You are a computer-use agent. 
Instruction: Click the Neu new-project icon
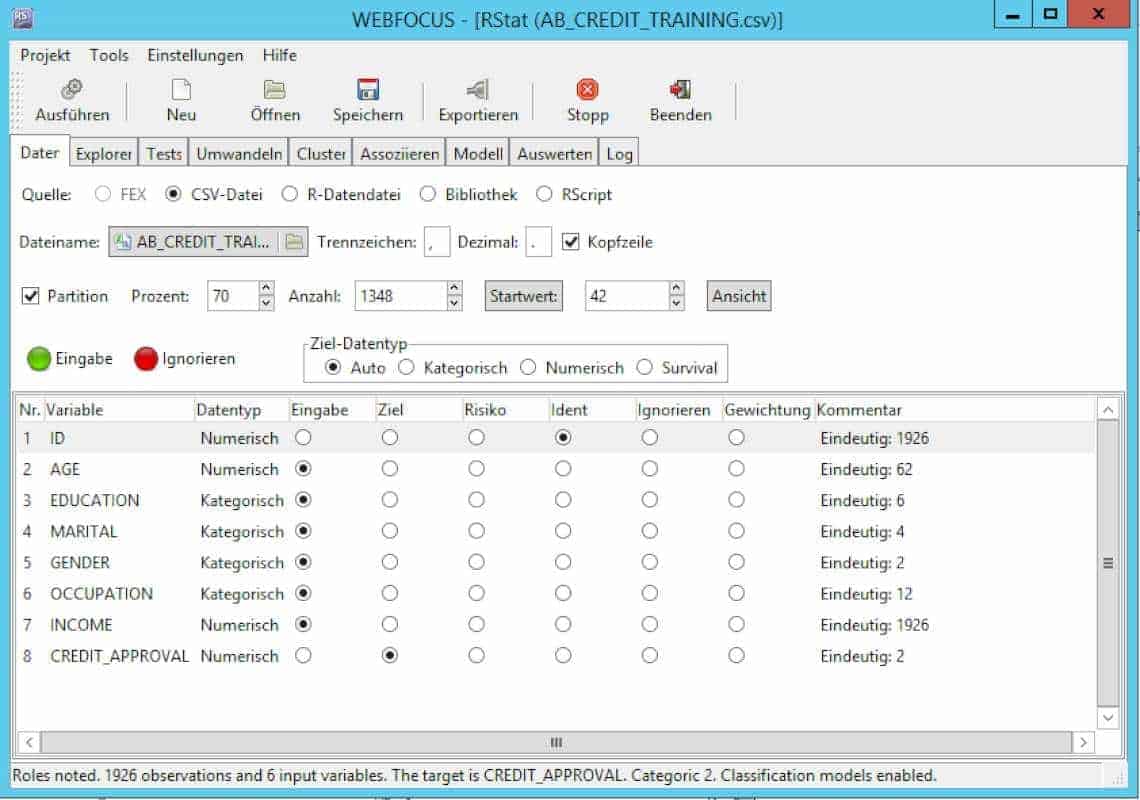(x=180, y=89)
